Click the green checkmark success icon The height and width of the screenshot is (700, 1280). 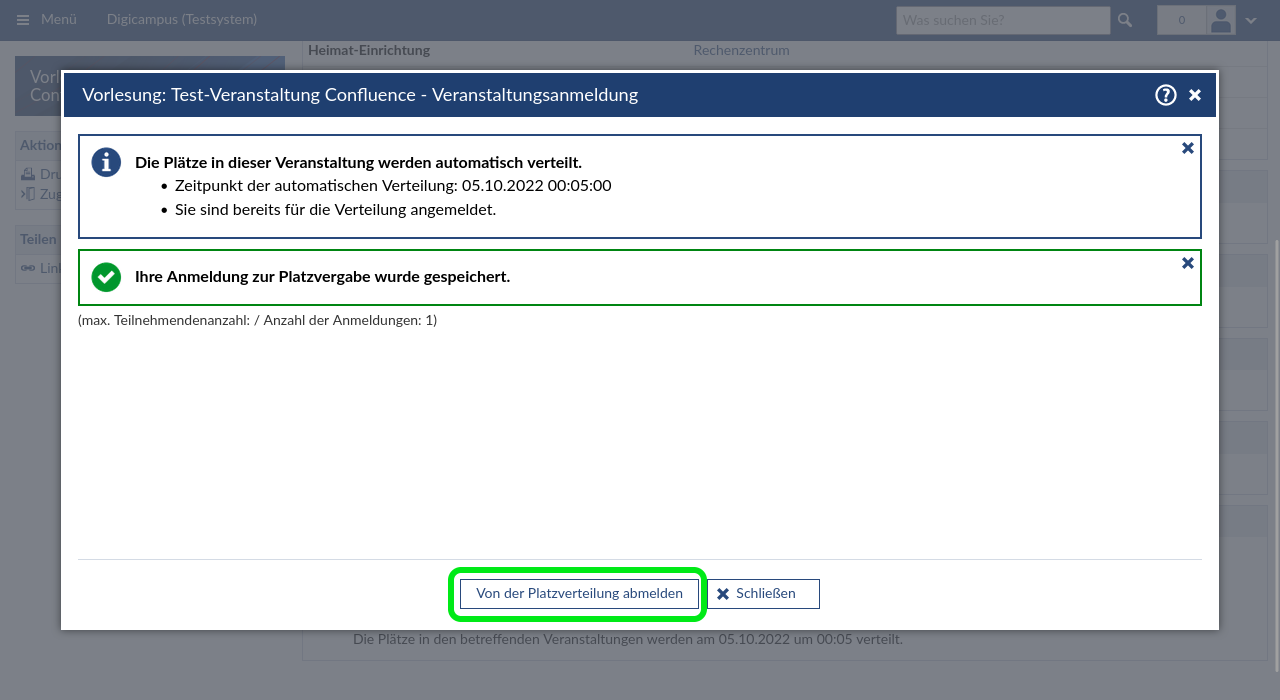106,277
